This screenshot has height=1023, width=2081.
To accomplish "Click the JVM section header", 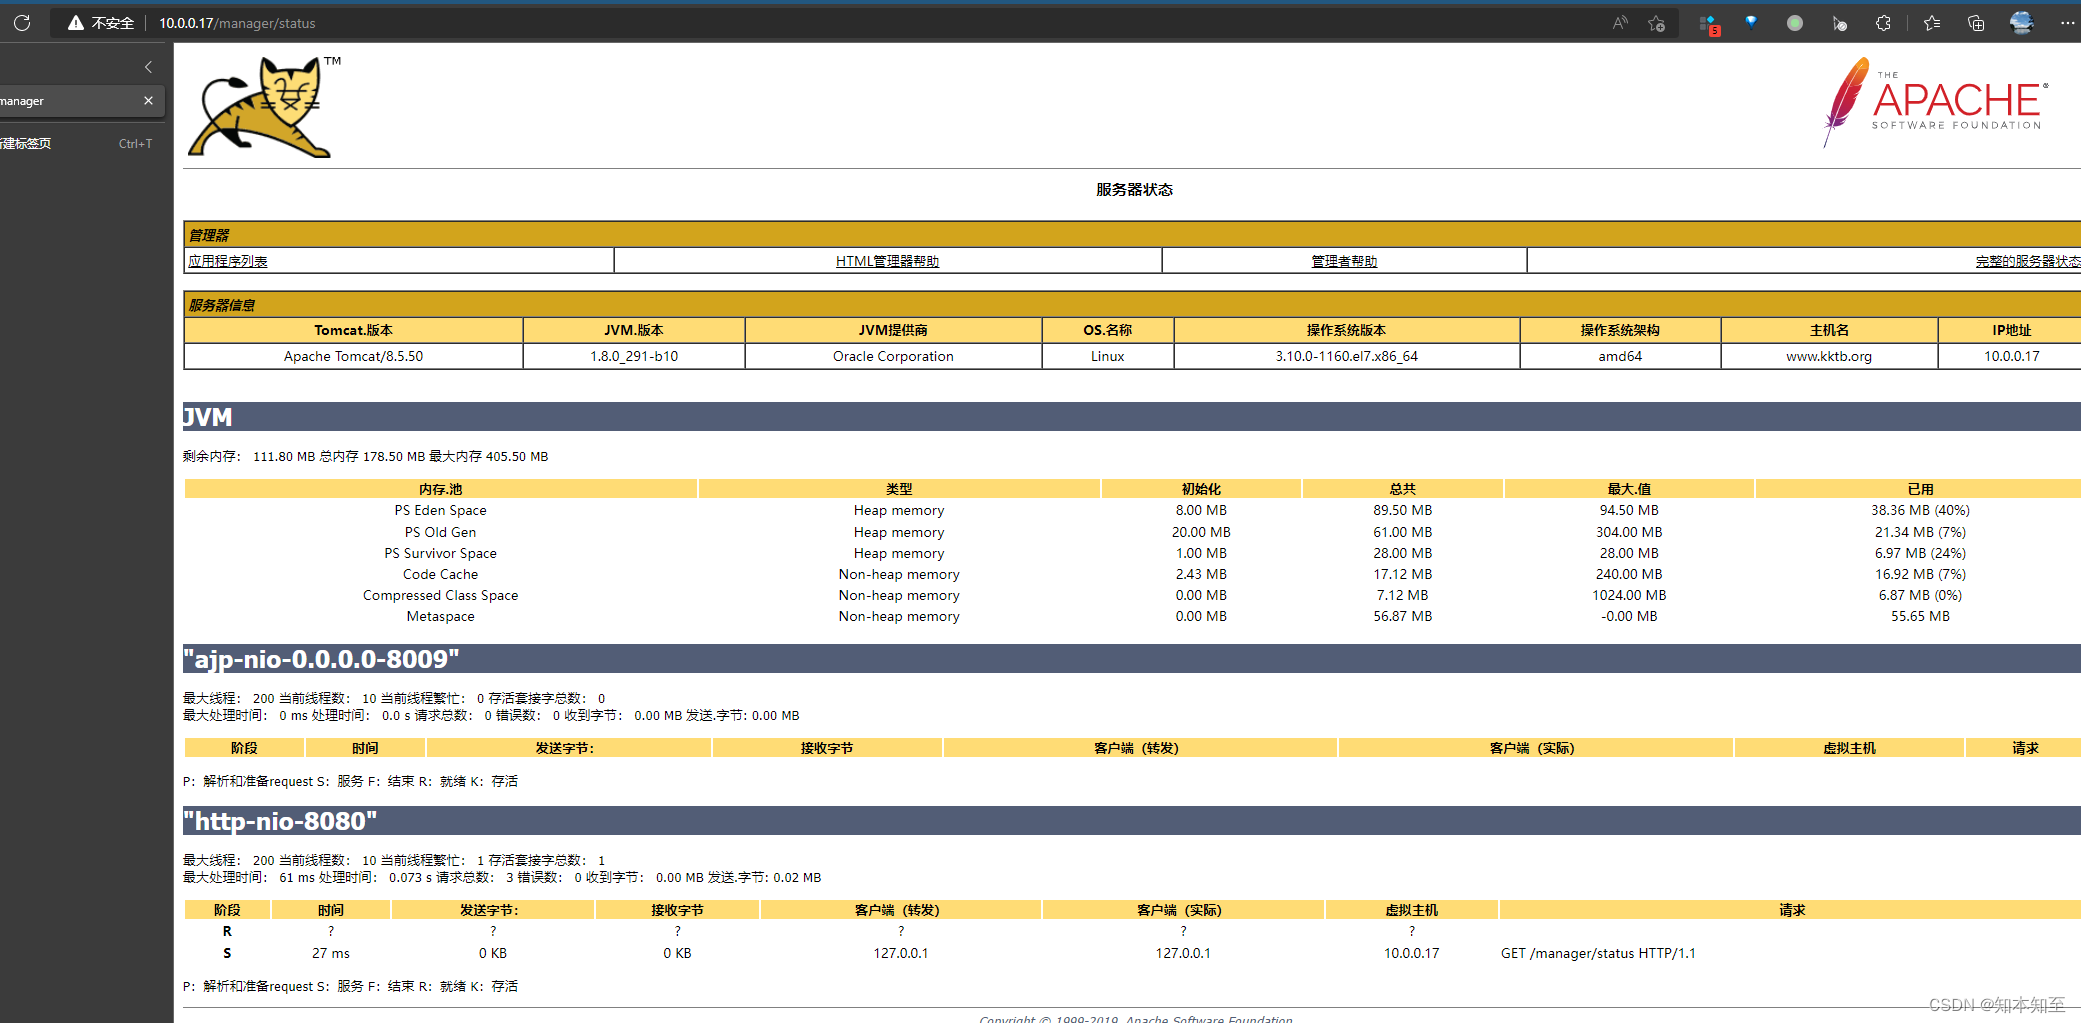I will pos(1131,417).
